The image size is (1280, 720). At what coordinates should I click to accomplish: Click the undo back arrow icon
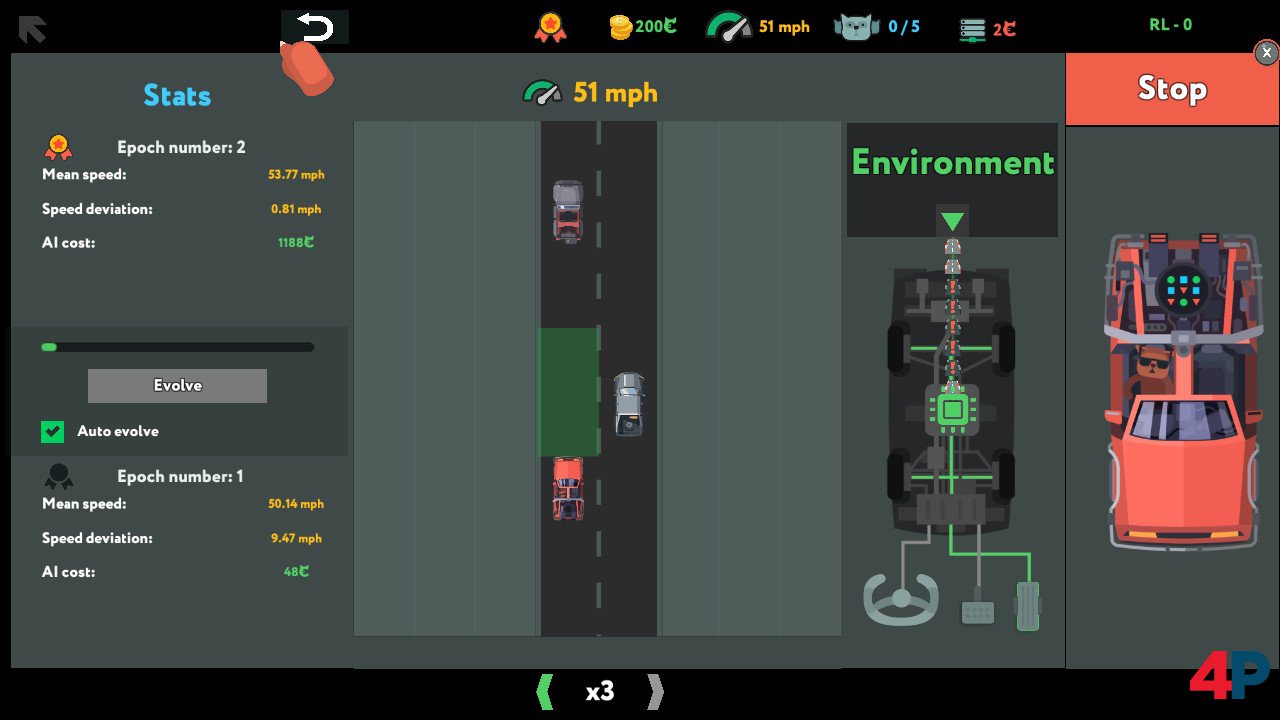pos(314,27)
